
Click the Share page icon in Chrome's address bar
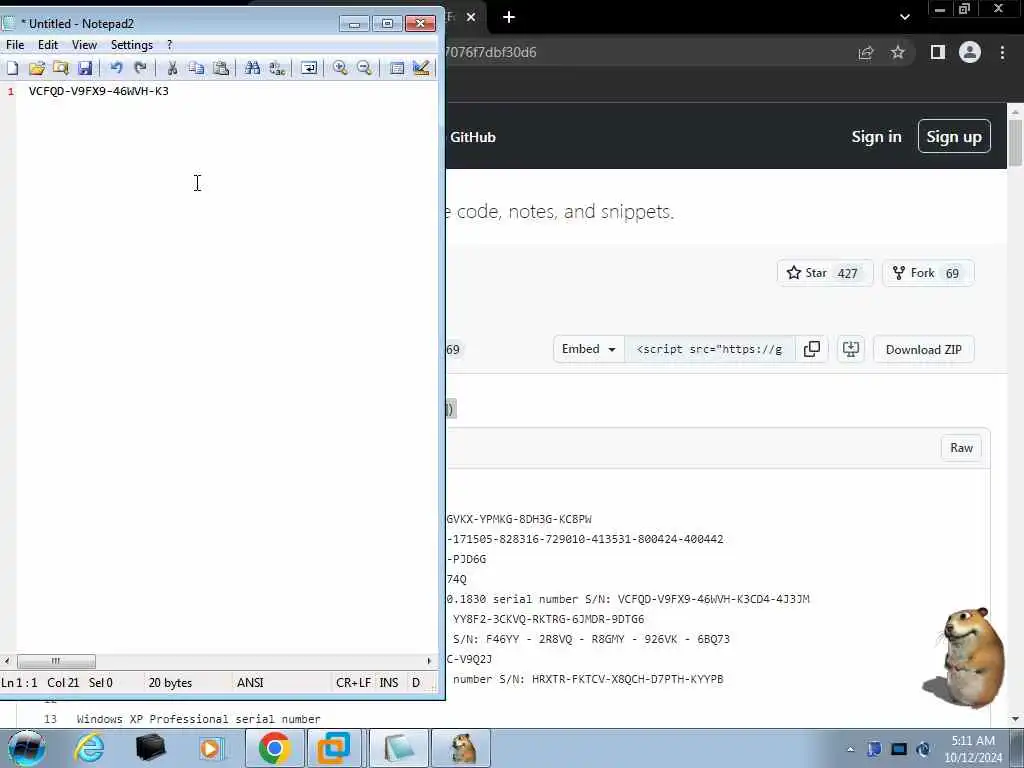tap(866, 52)
